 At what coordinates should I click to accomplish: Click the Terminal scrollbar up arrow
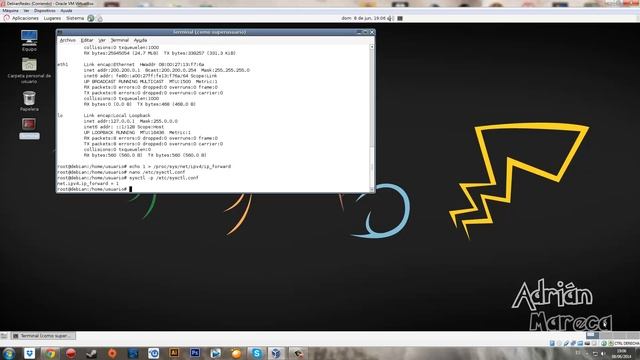pyautogui.click(x=372, y=47)
